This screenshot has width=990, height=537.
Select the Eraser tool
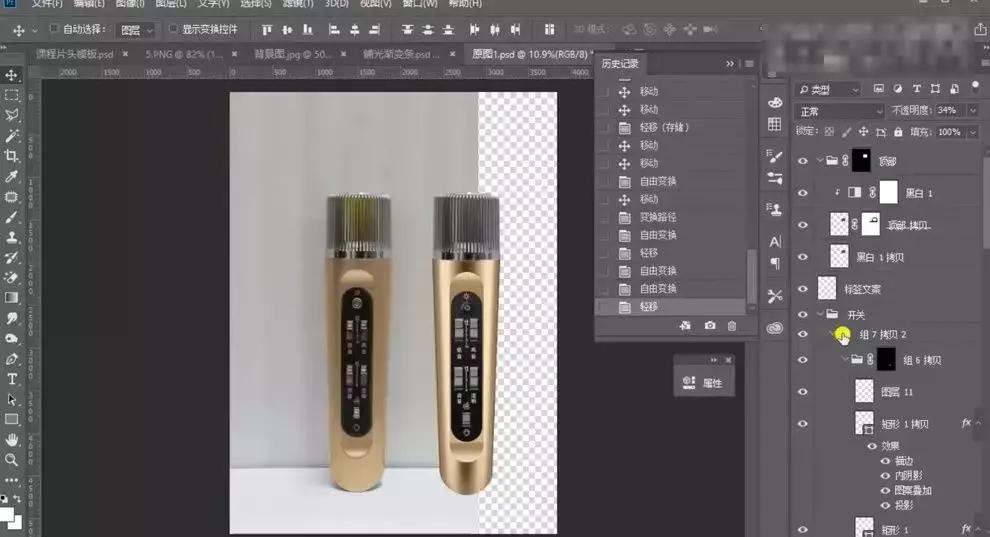pyautogui.click(x=11, y=278)
